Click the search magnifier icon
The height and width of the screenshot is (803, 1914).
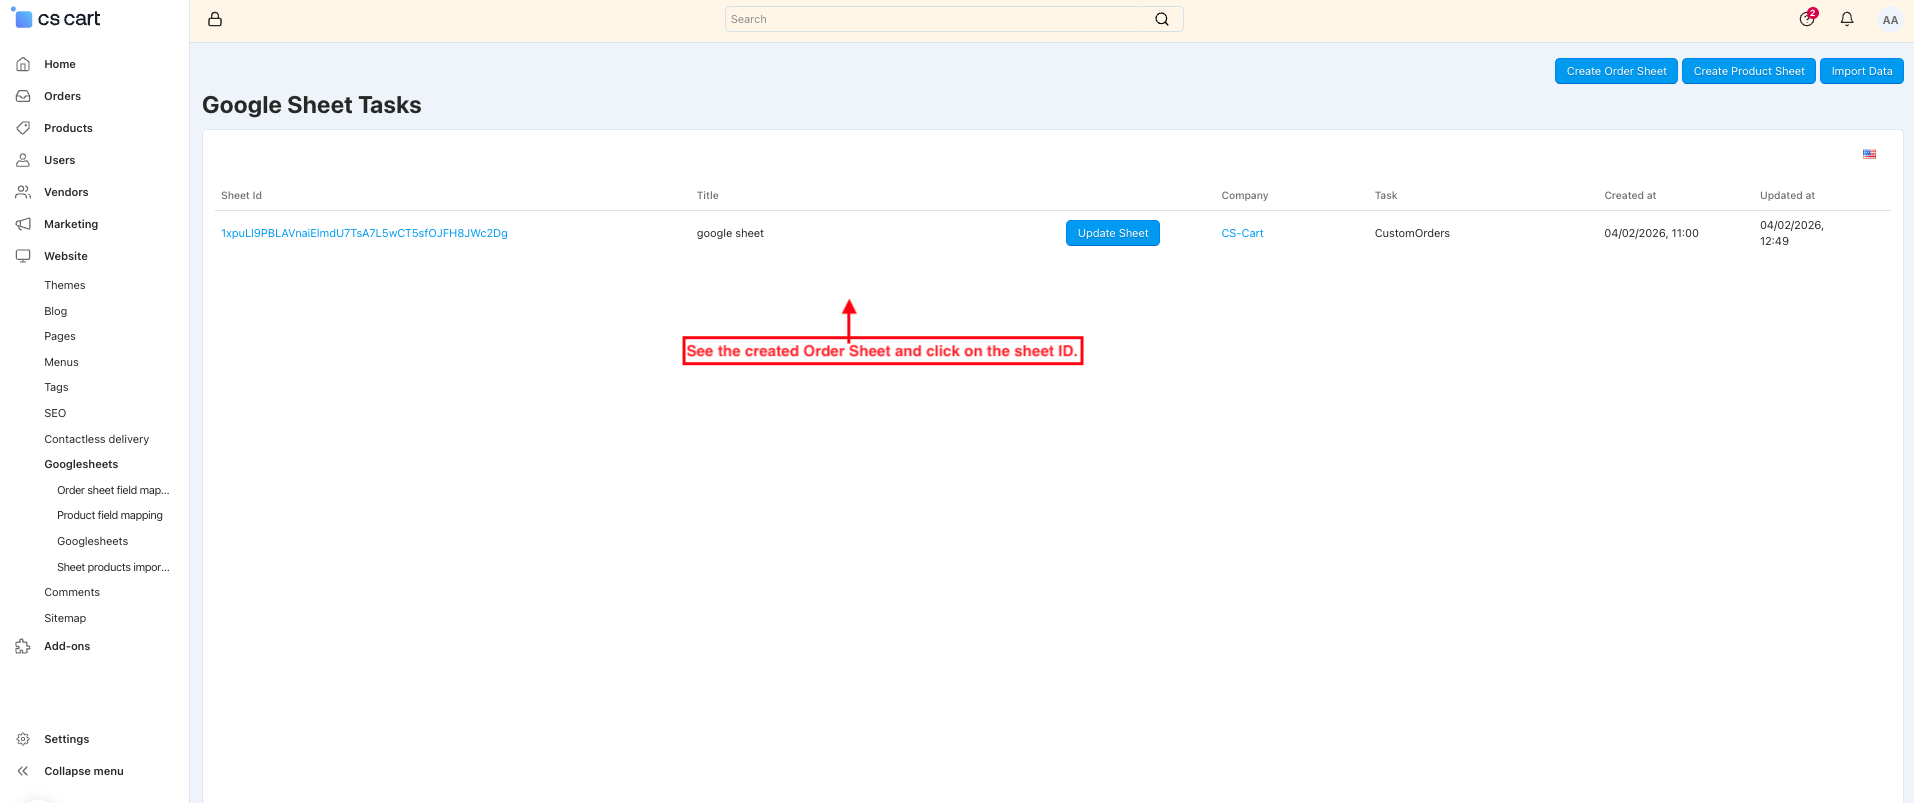pos(1162,19)
